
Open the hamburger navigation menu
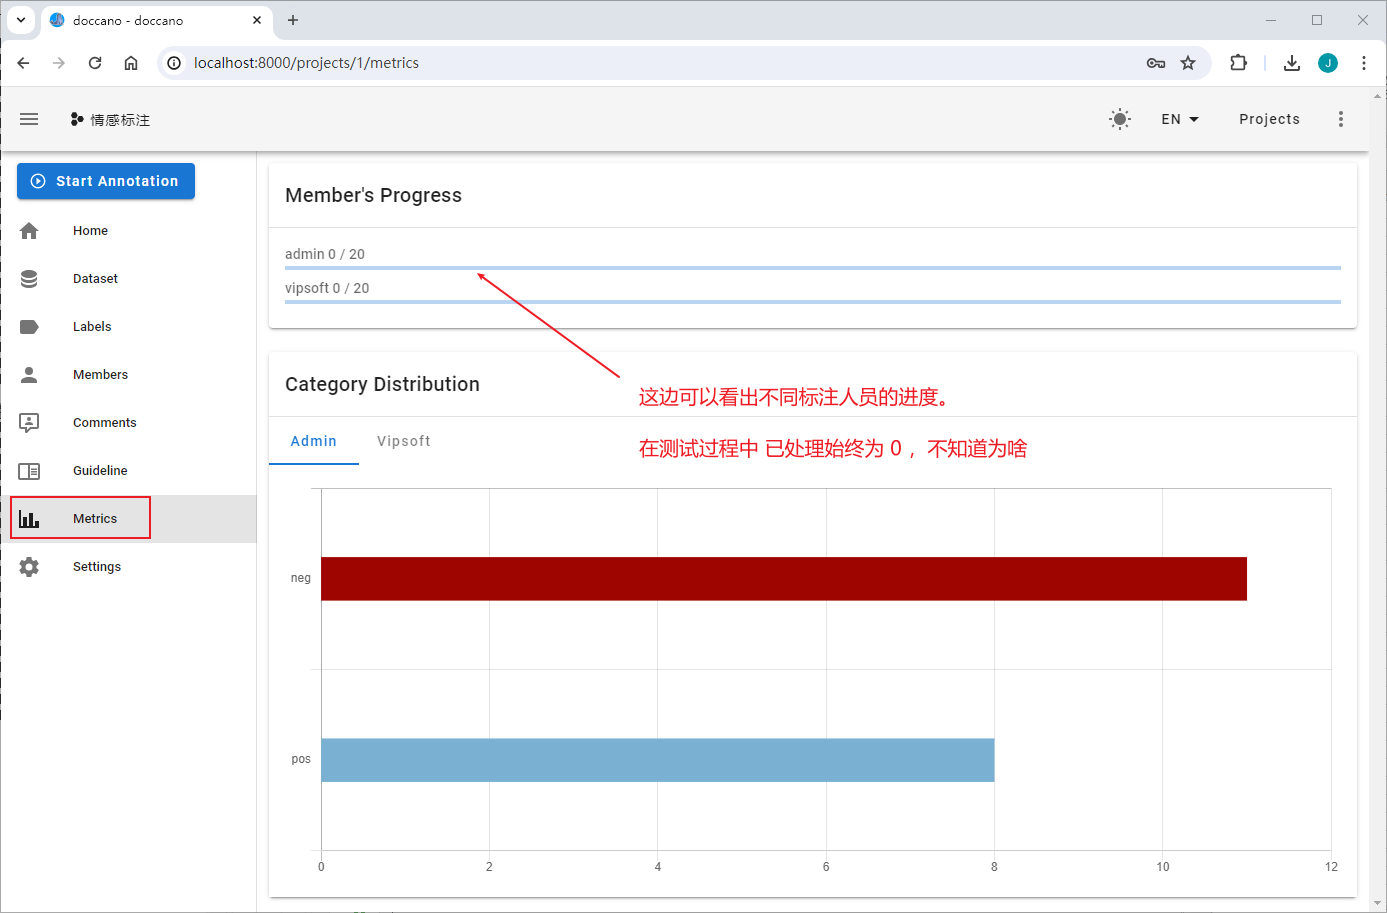point(29,119)
